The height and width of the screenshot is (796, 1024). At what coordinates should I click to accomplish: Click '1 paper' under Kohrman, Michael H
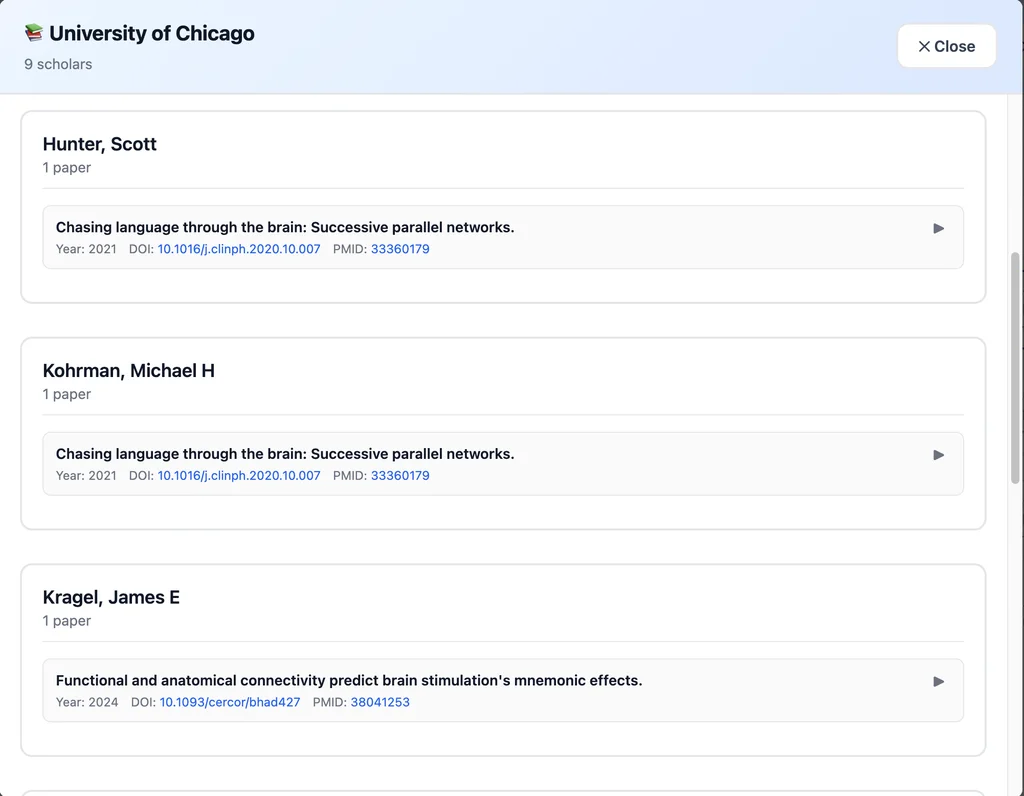pyautogui.click(x=67, y=394)
